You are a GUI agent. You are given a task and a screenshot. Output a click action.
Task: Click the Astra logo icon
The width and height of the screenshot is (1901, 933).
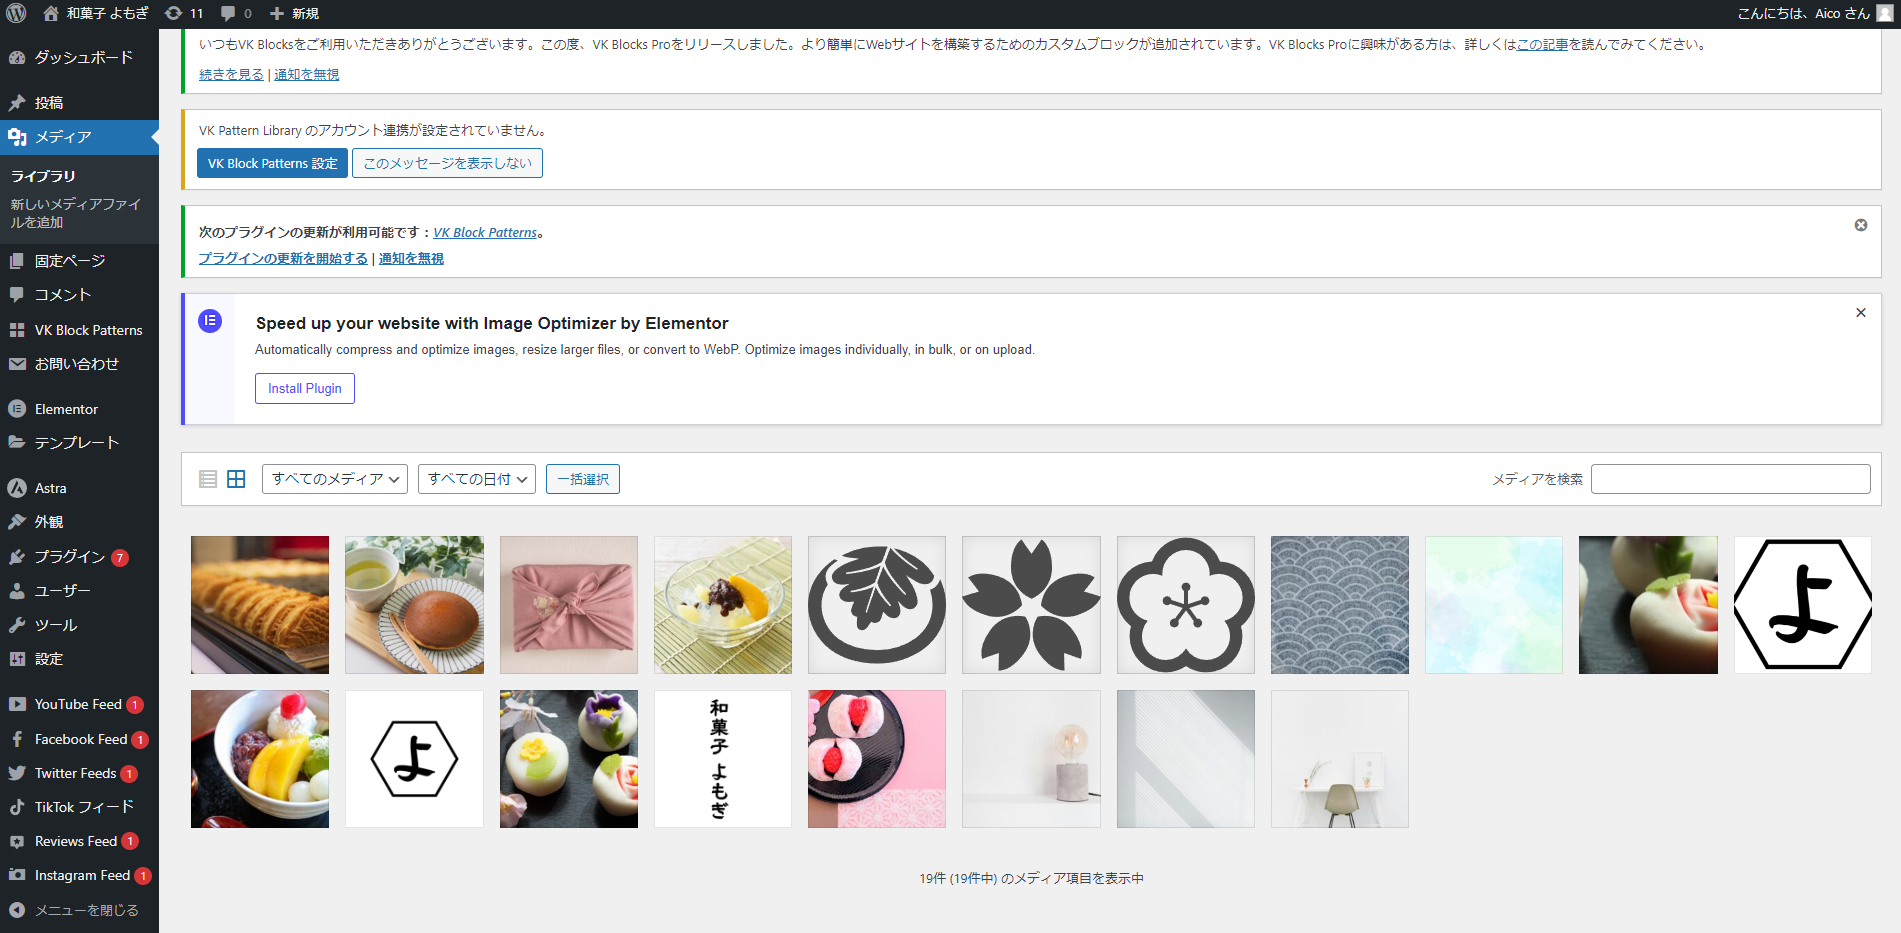tap(17, 488)
